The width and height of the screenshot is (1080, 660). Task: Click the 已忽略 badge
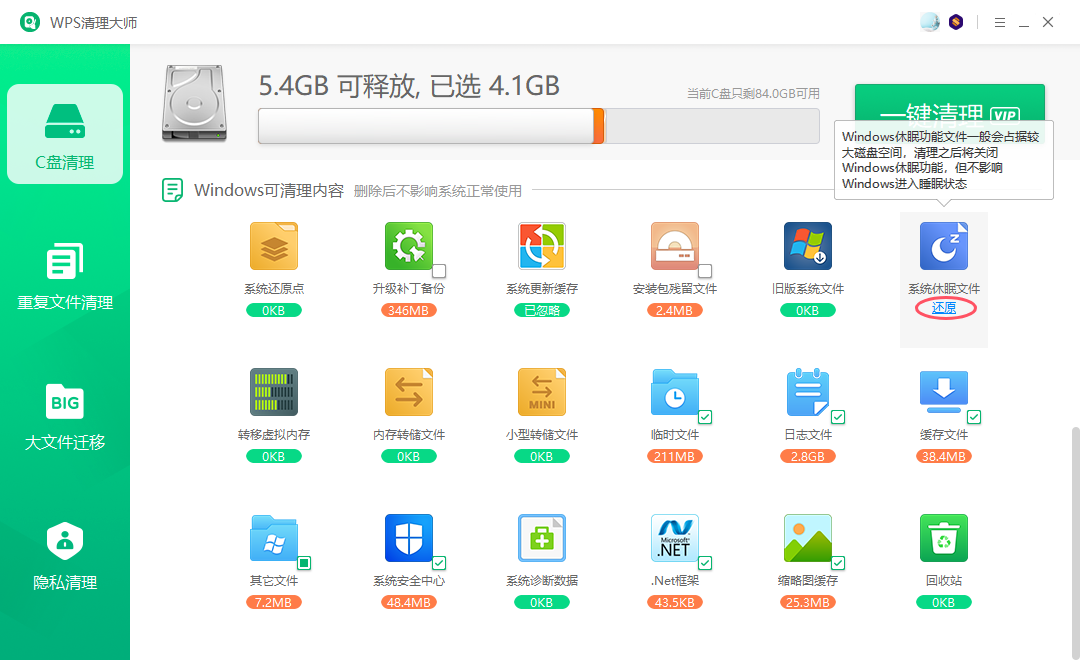tap(542, 311)
